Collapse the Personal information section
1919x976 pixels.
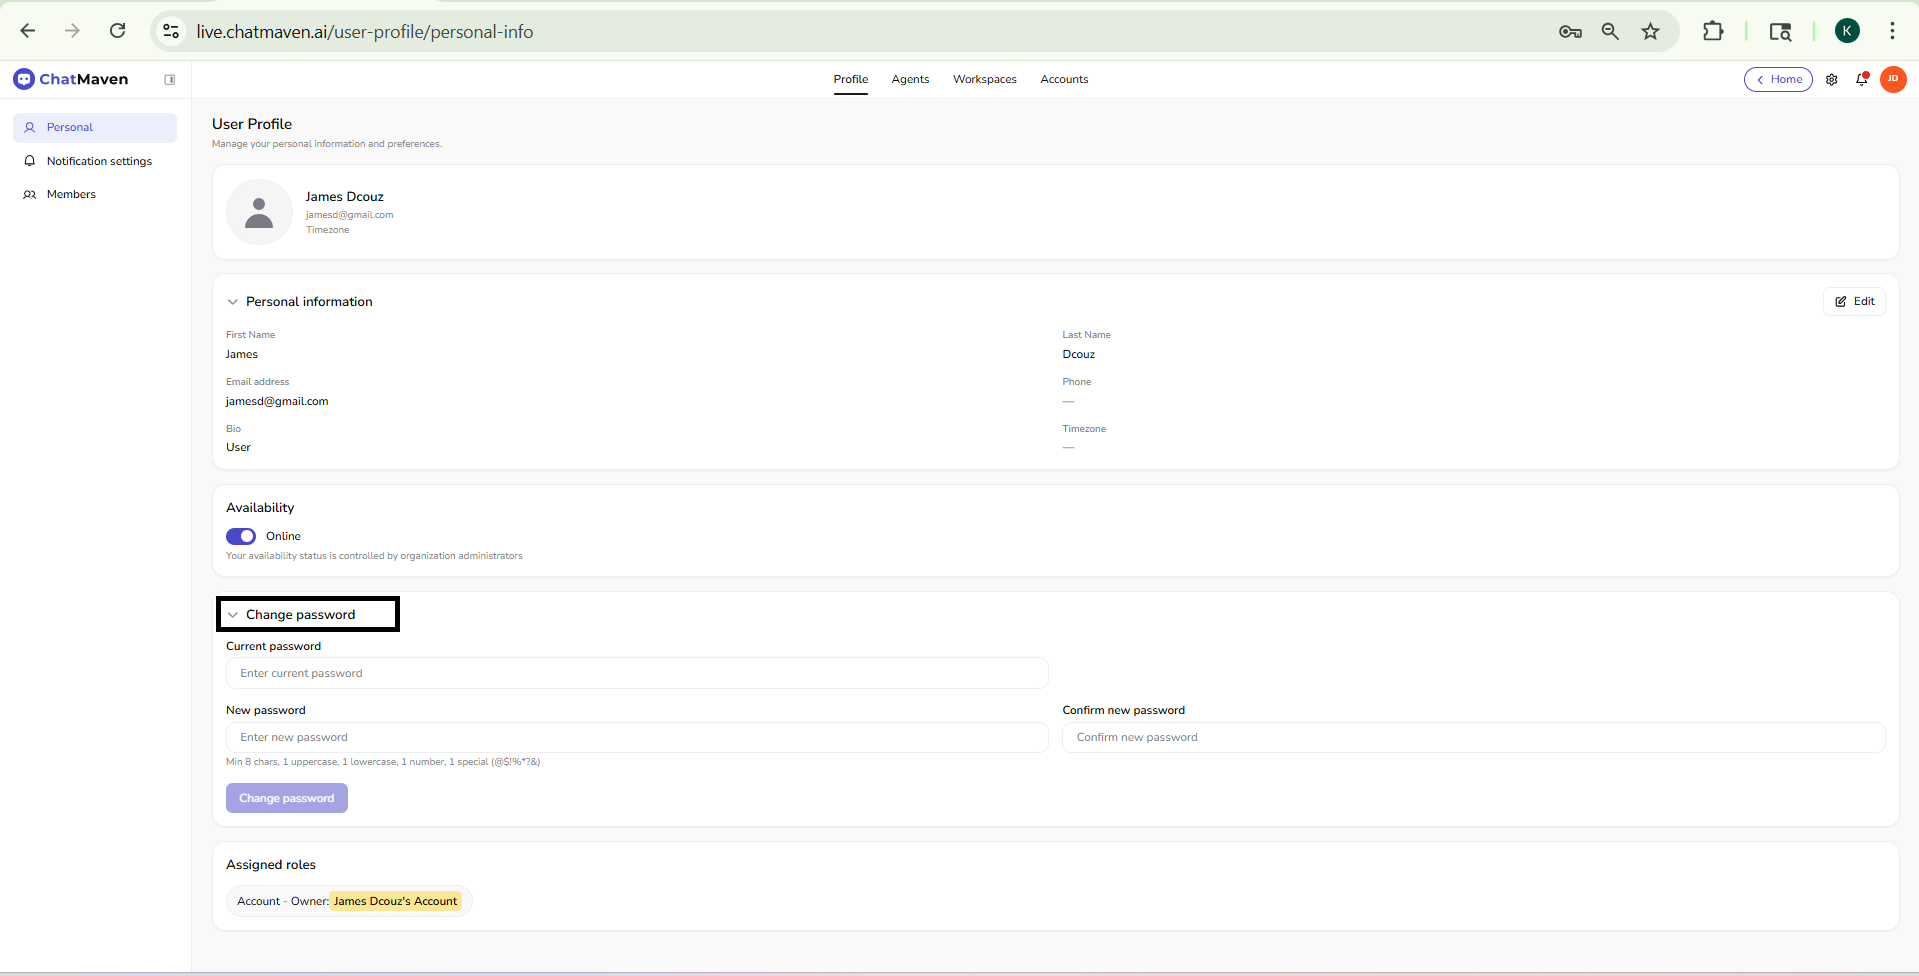(232, 301)
